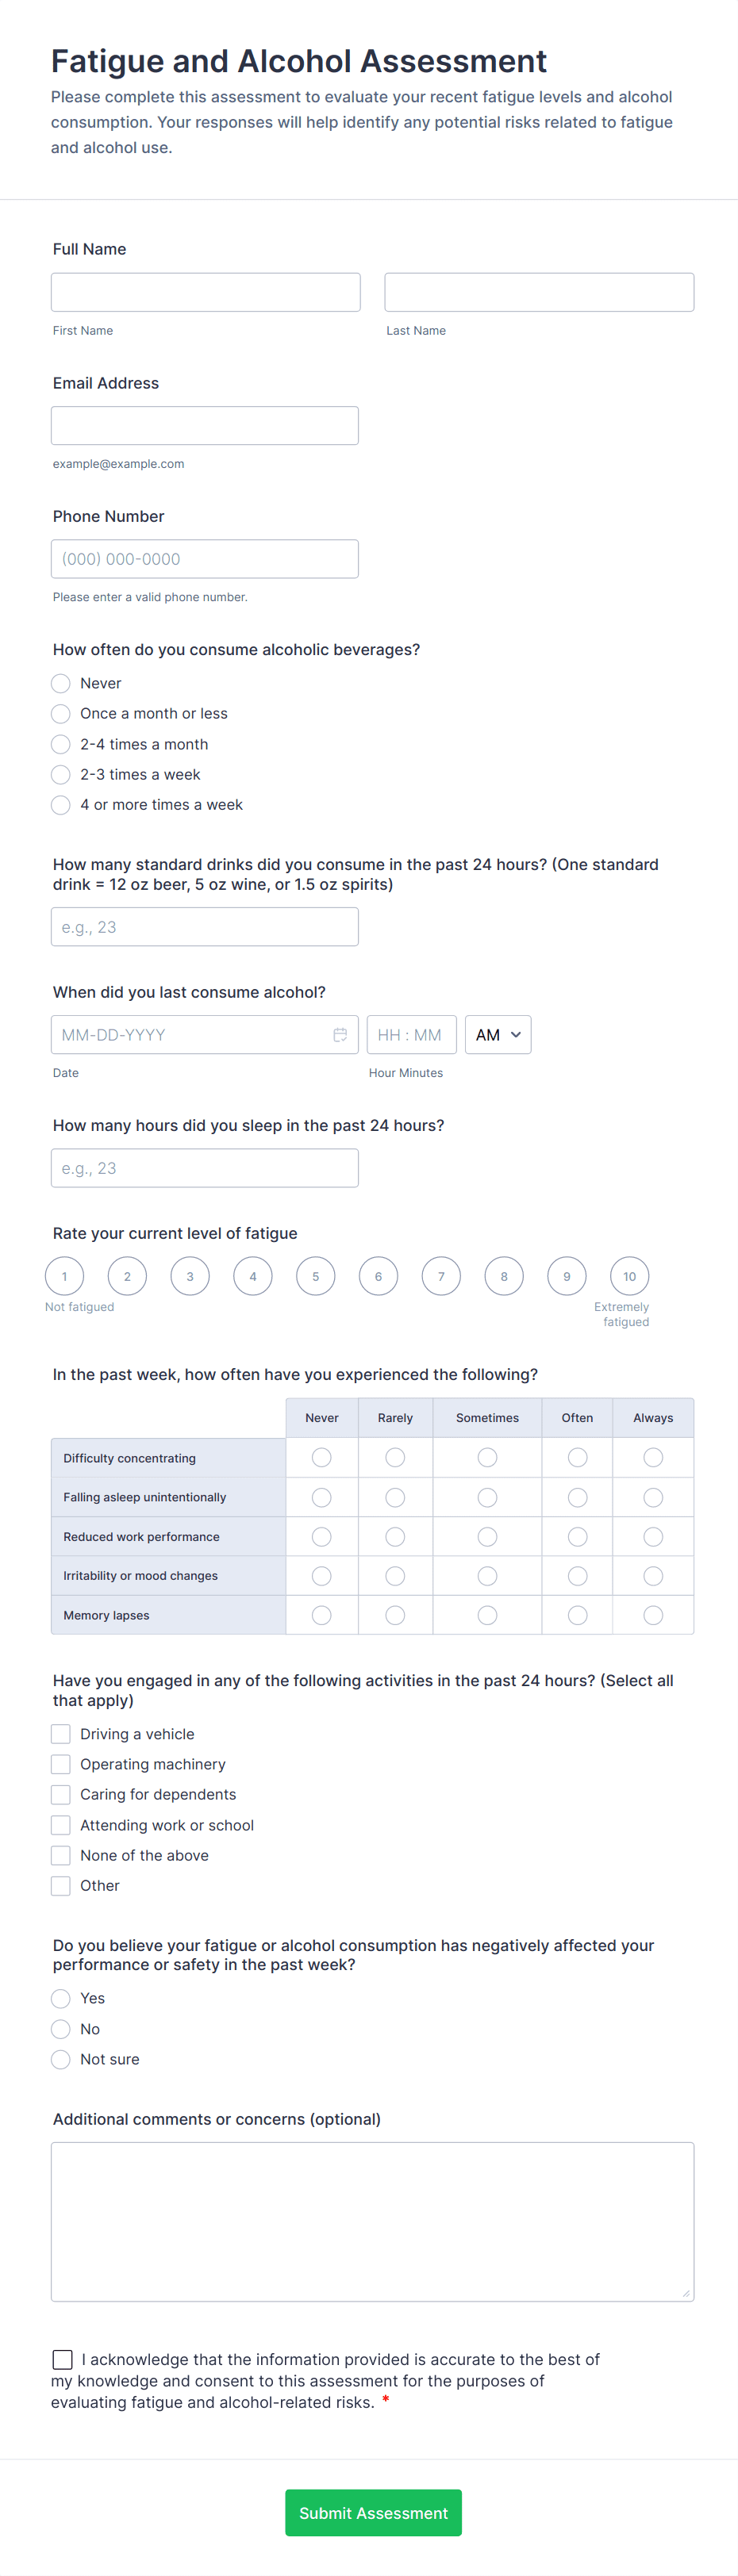Enable the acknowledgment consent checkbox

coord(63,2359)
